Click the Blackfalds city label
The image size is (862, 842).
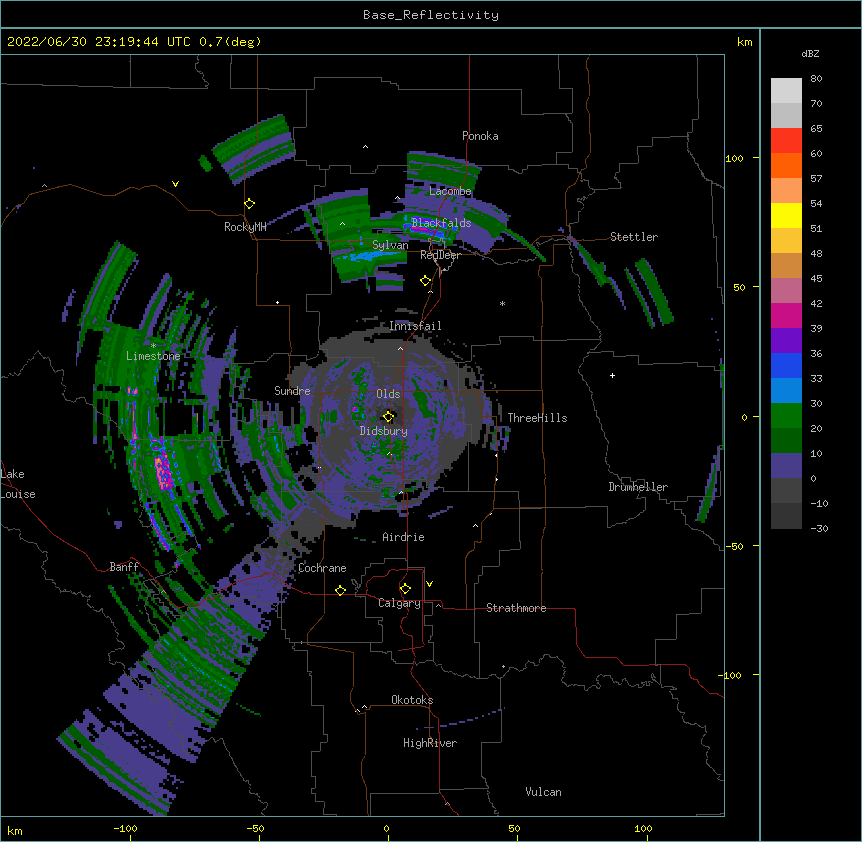coord(441,223)
